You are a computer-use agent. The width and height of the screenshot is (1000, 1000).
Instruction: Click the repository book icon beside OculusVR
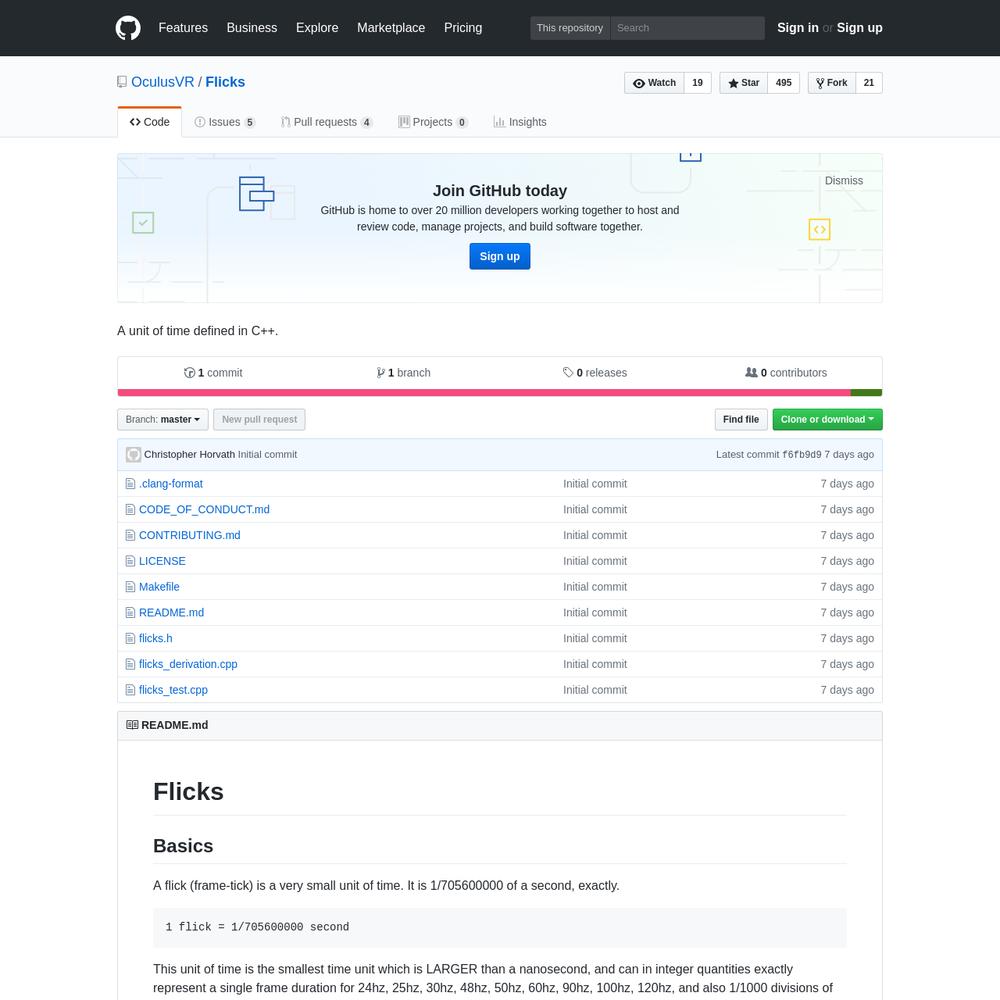(122, 82)
